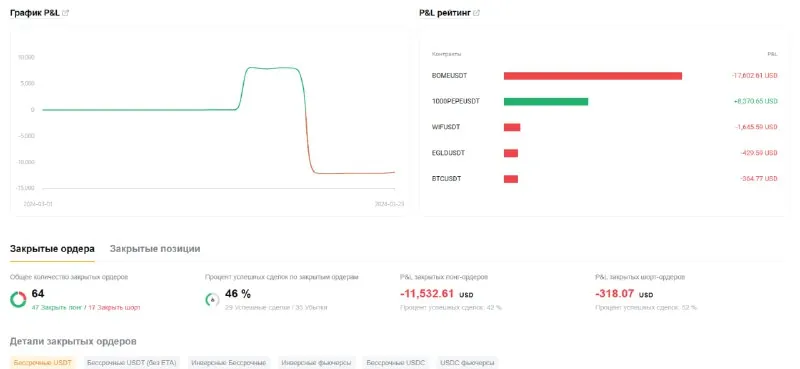Click the green 1000PEPEUSDT profit bar
800x369 pixels.
tap(546, 102)
